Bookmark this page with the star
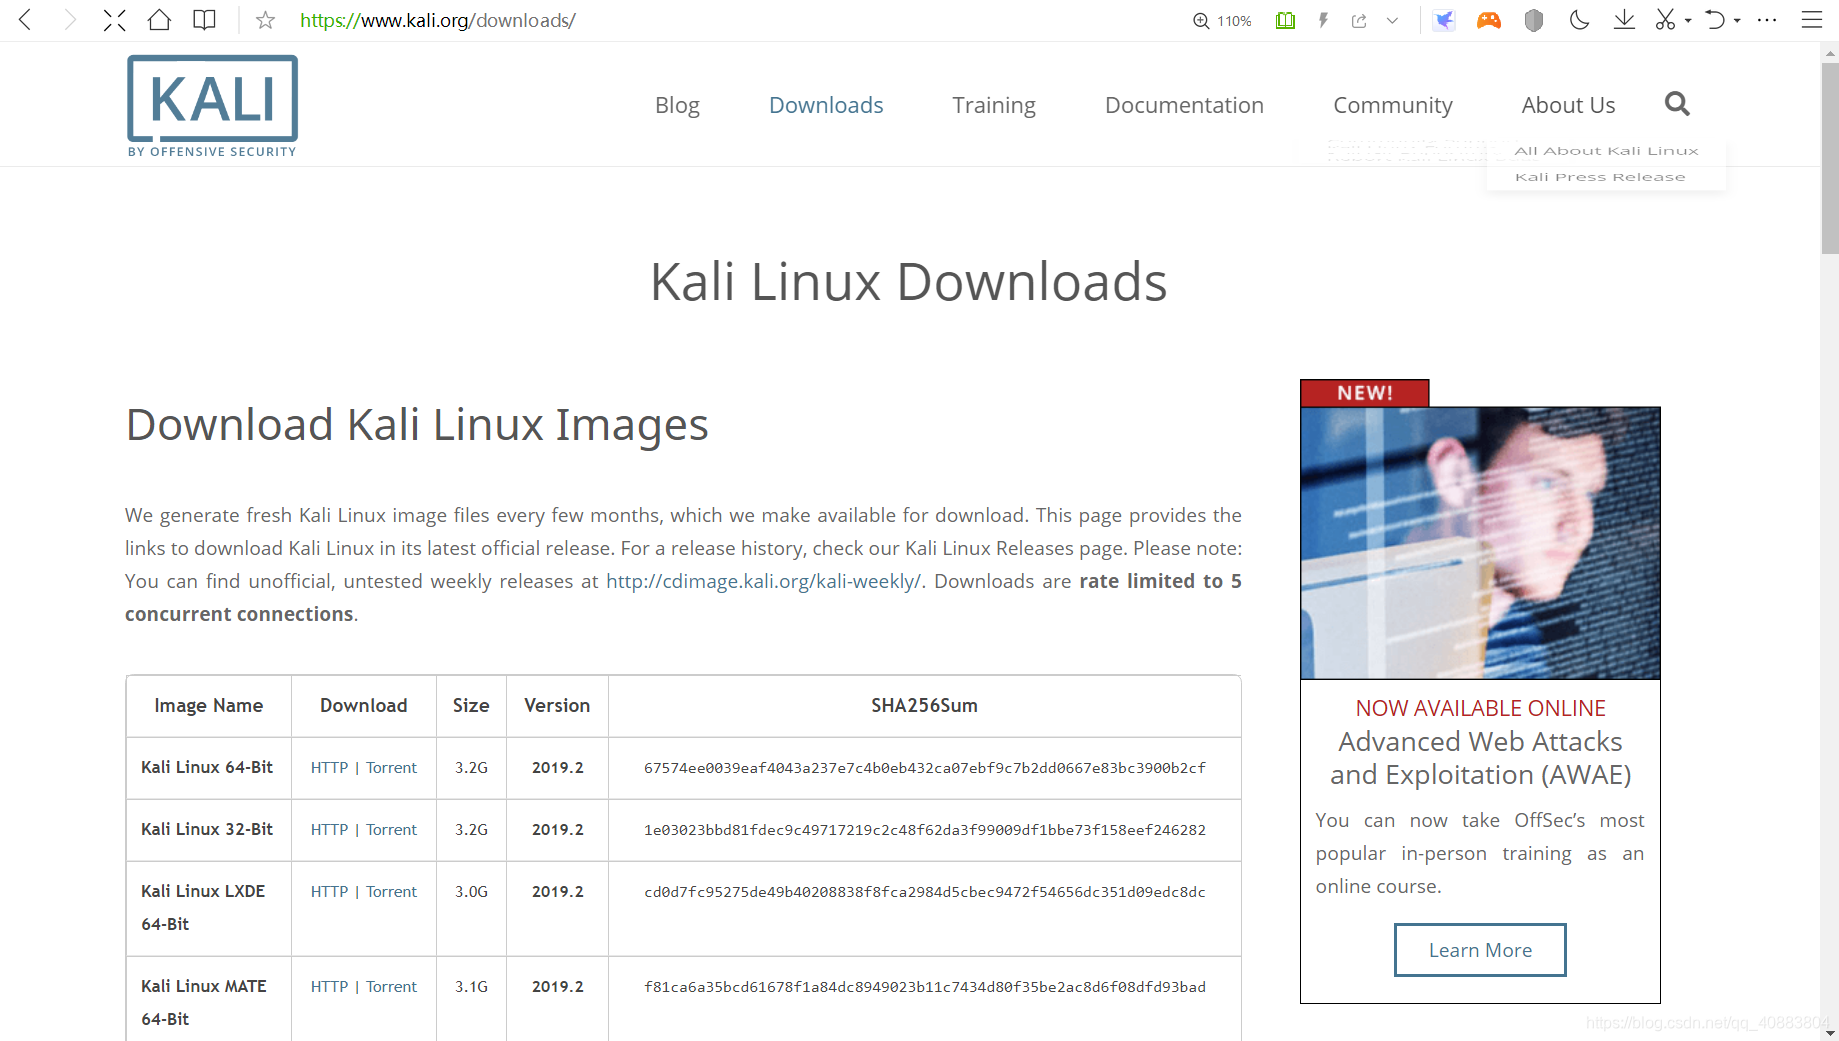The image size is (1839, 1041). point(265,20)
